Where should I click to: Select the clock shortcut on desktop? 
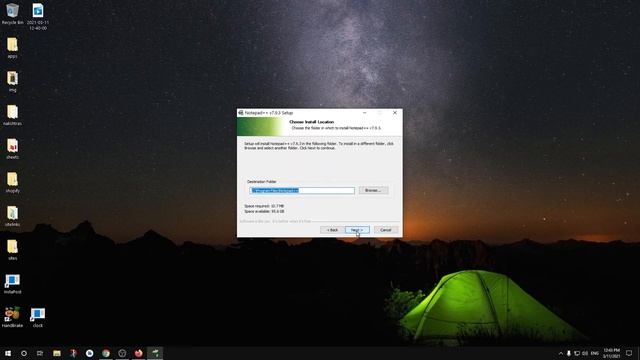[x=38, y=317]
